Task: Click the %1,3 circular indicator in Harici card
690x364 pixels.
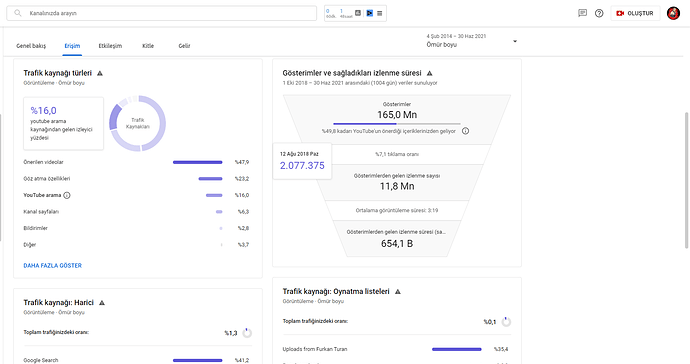Action: 247,333
